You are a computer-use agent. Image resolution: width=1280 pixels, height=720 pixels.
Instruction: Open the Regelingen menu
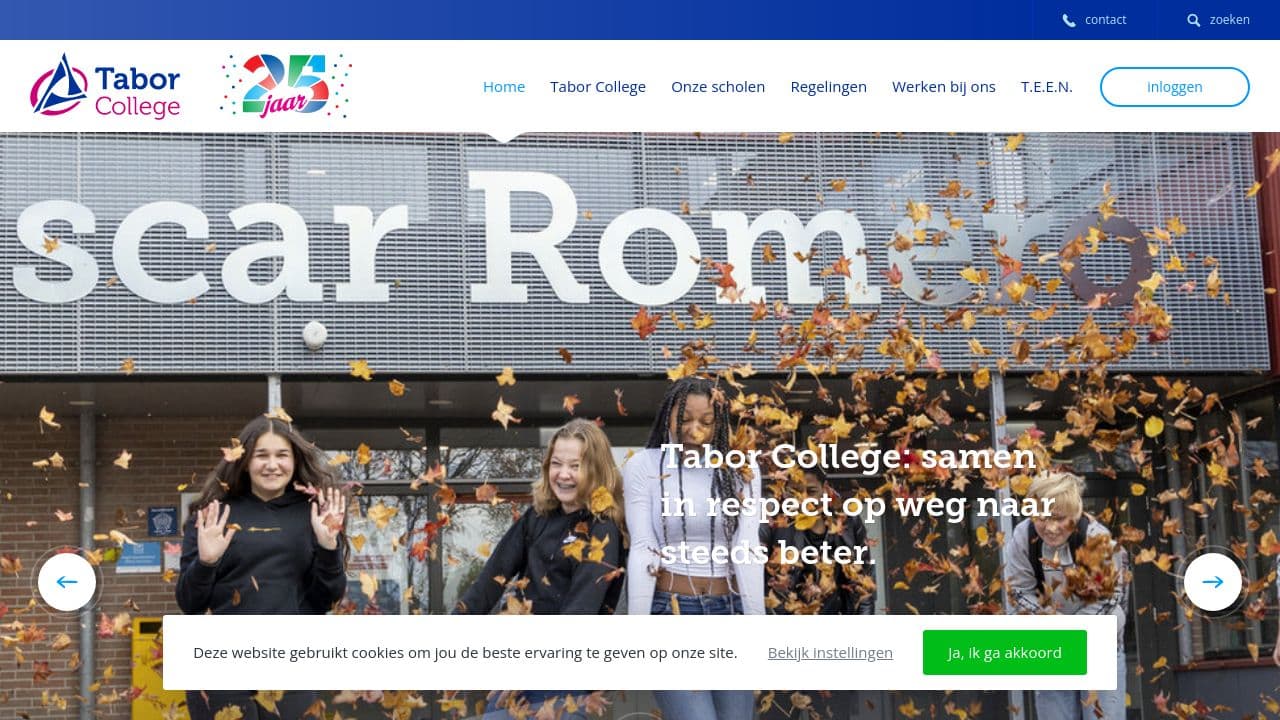click(x=828, y=87)
